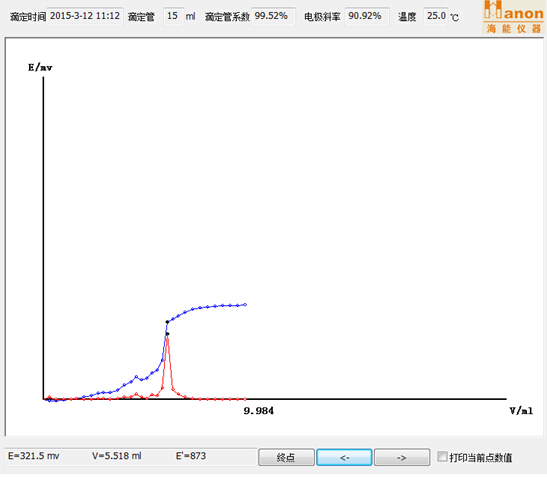Click the V/ml horizontal axis label
The height and width of the screenshot is (477, 547).
[x=521, y=411]
